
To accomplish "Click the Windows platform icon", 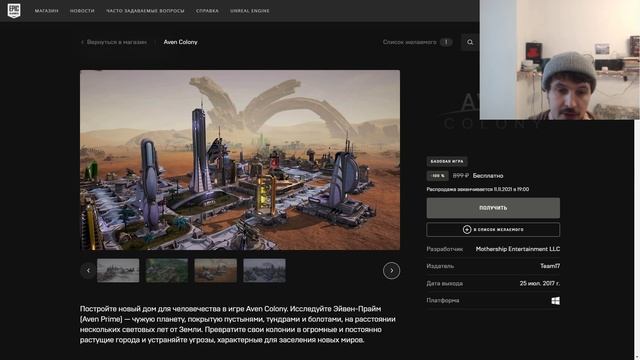I will tap(556, 301).
